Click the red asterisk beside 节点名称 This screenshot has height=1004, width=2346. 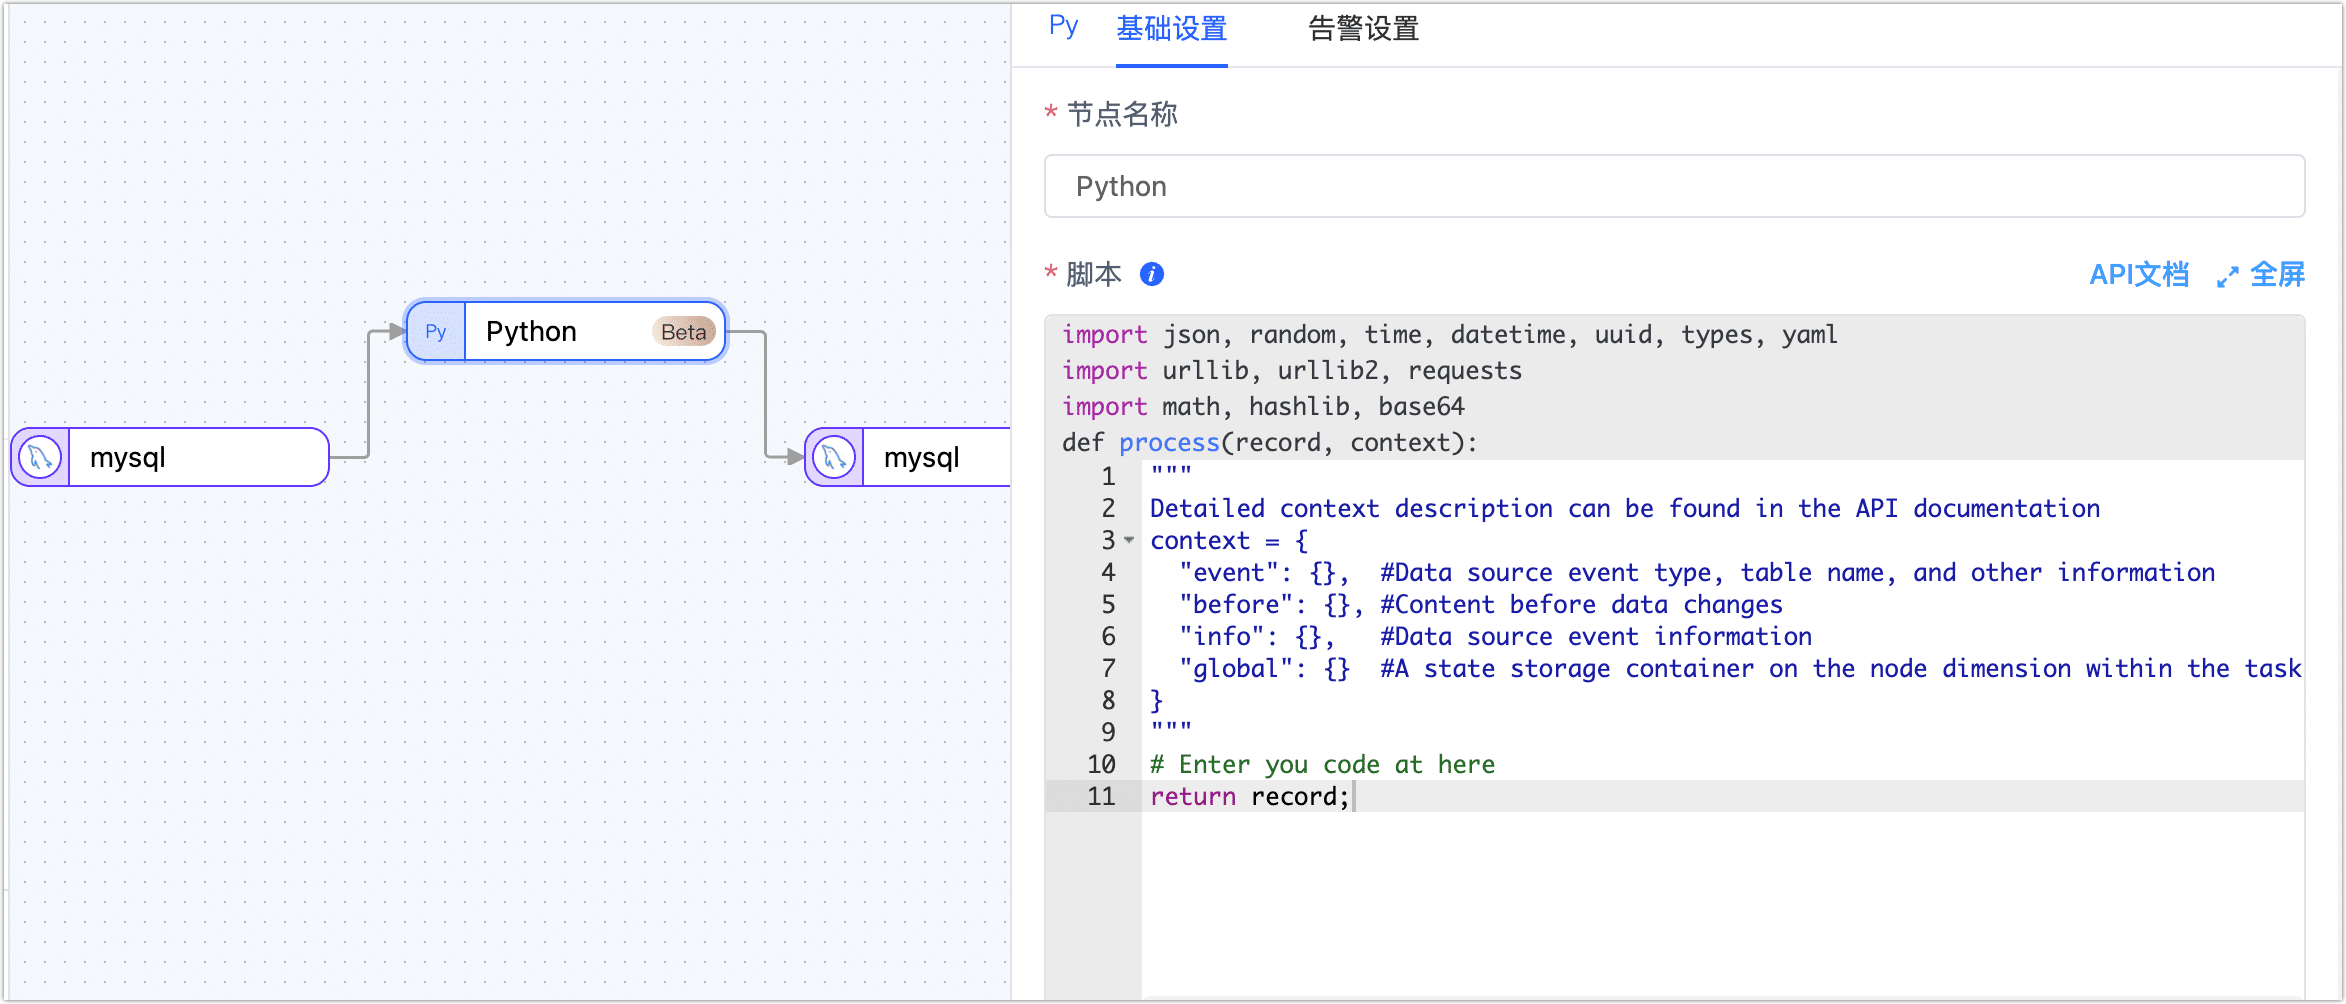[x=1050, y=114]
